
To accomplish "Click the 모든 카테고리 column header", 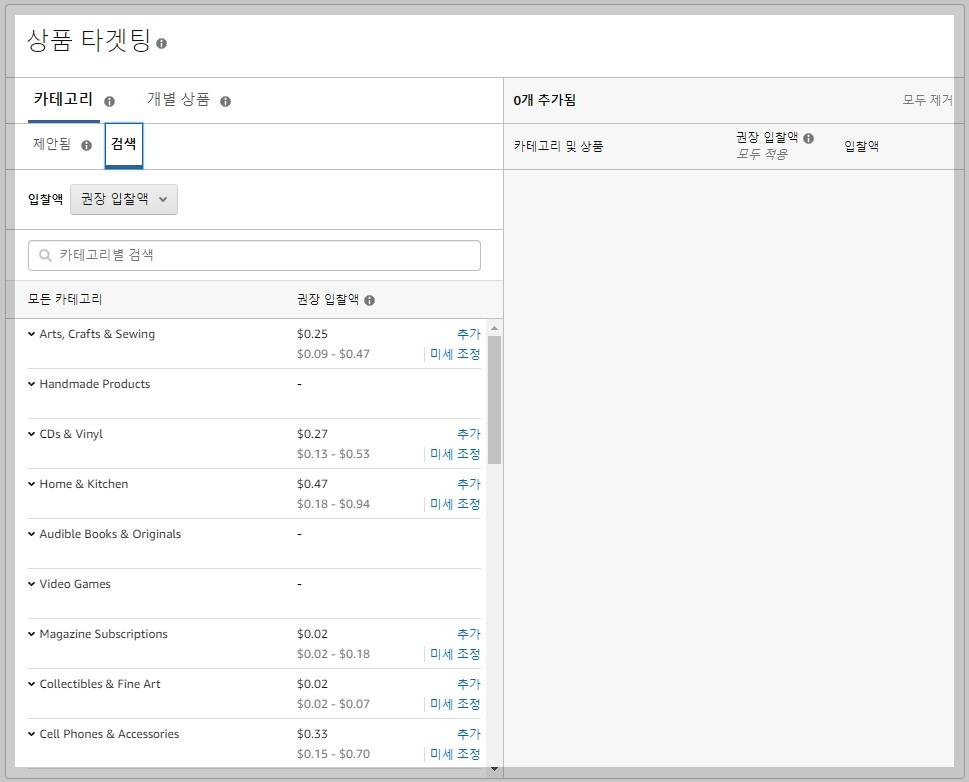I will (x=65, y=299).
